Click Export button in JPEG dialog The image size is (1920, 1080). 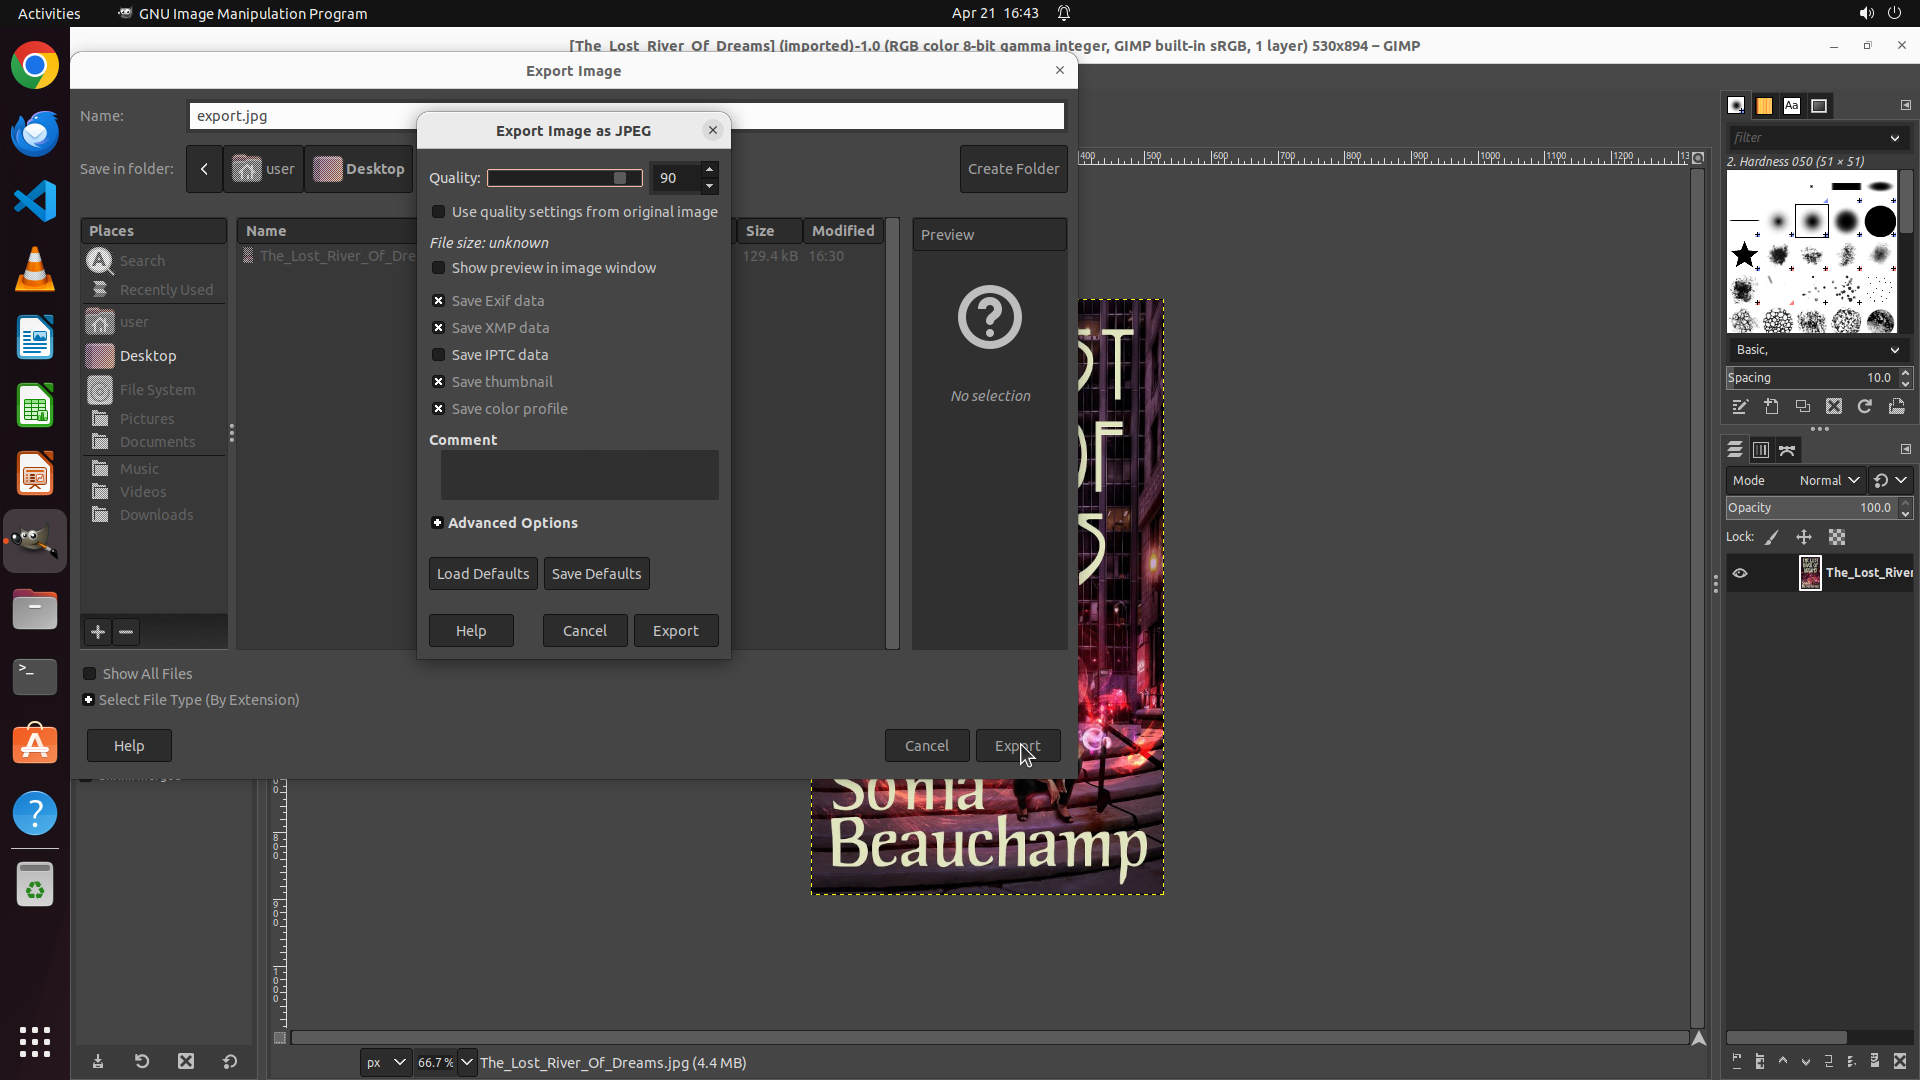pyautogui.click(x=675, y=631)
